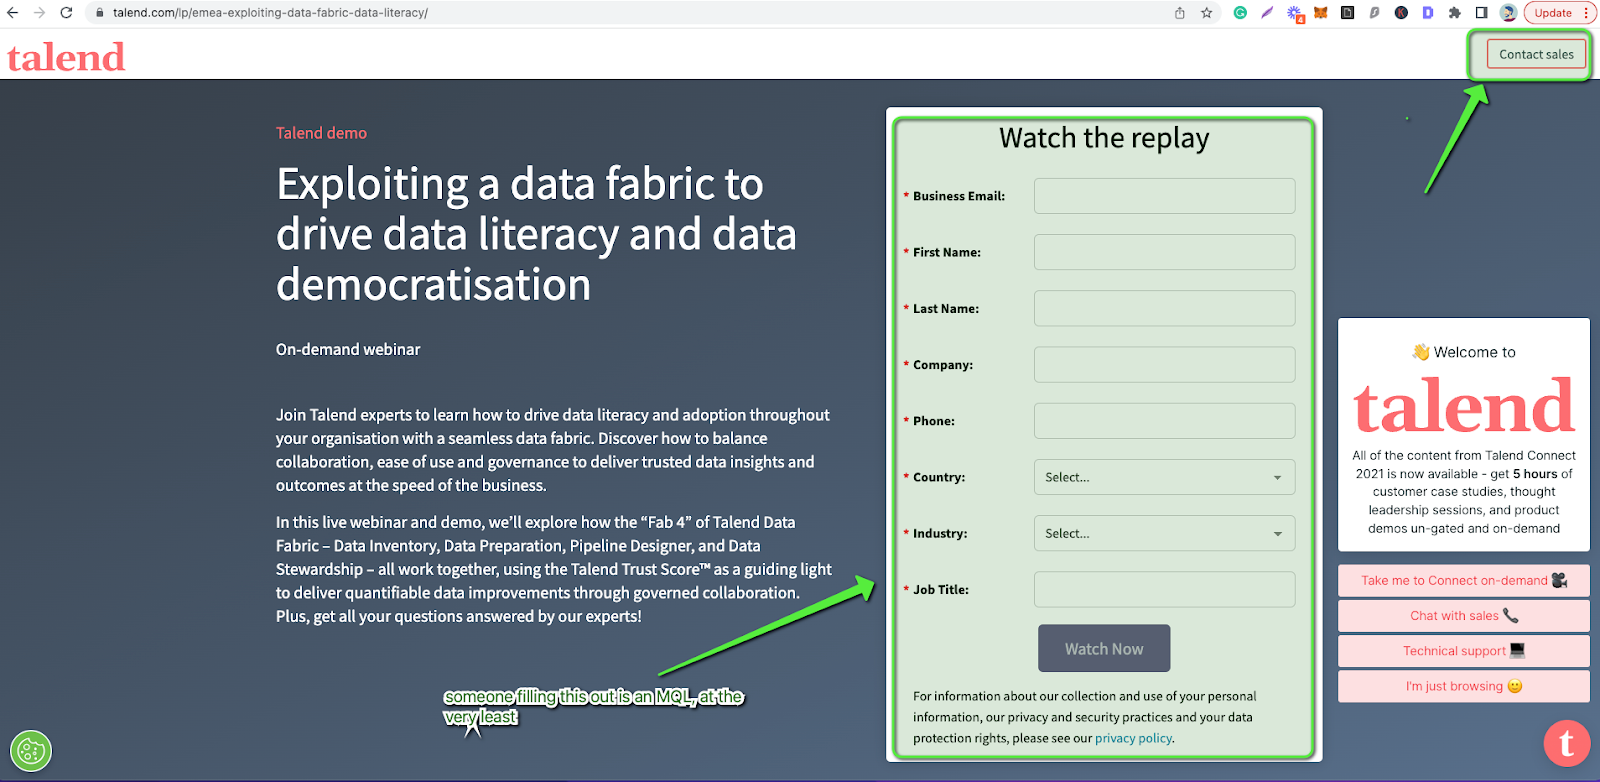Select Chat with sales option
Viewport: 1600px width, 782px height.
pyautogui.click(x=1464, y=616)
